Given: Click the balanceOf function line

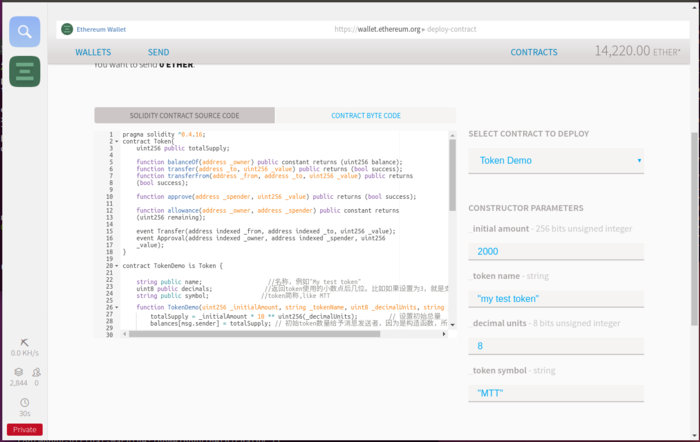Looking at the screenshot, I should pyautogui.click(x=269, y=162).
